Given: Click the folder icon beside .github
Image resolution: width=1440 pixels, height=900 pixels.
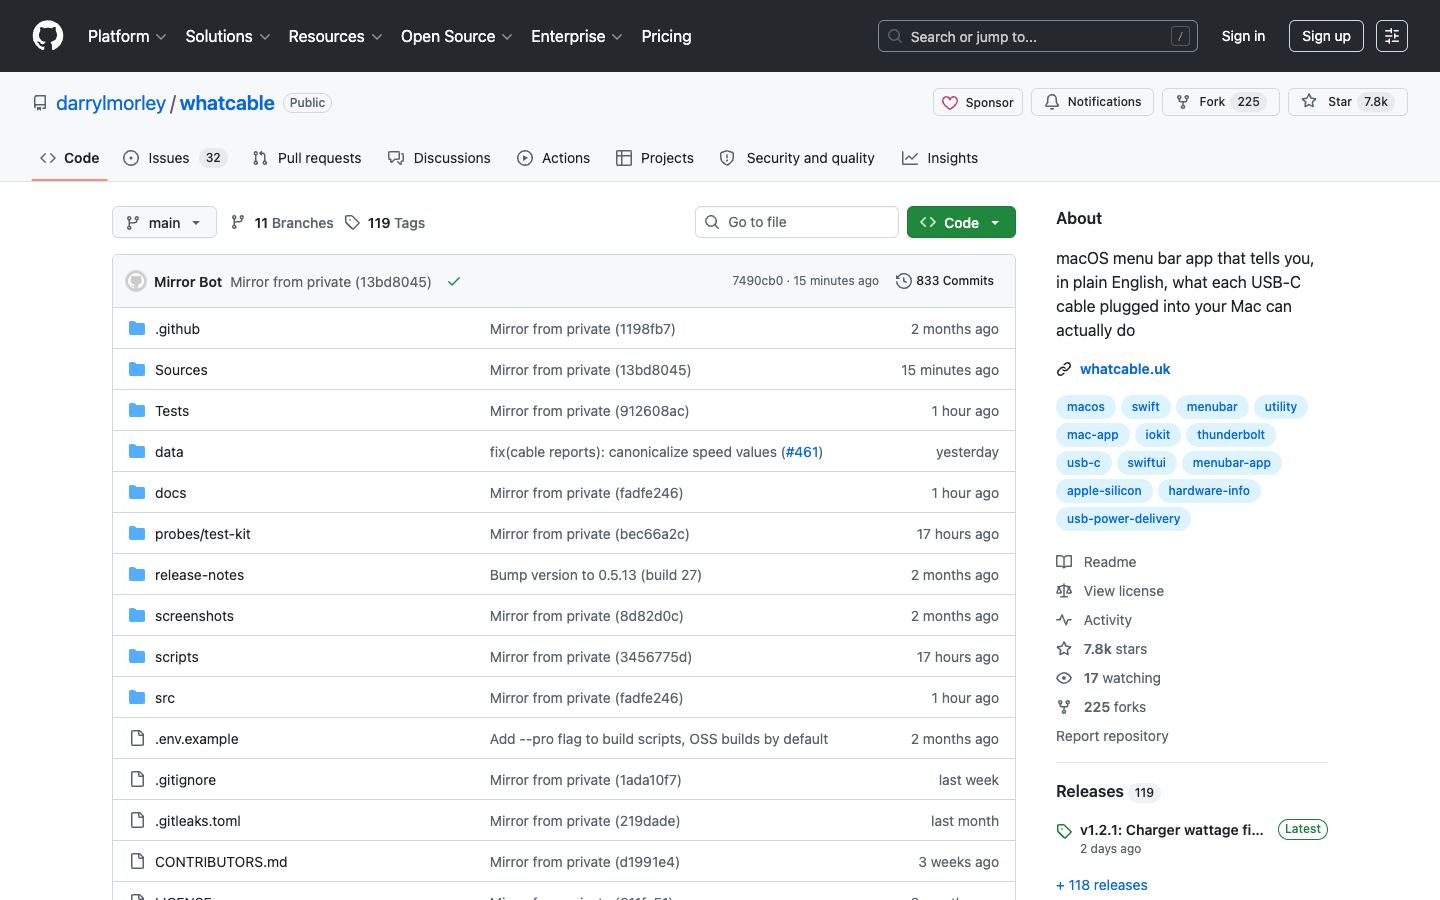Looking at the screenshot, I should point(137,328).
